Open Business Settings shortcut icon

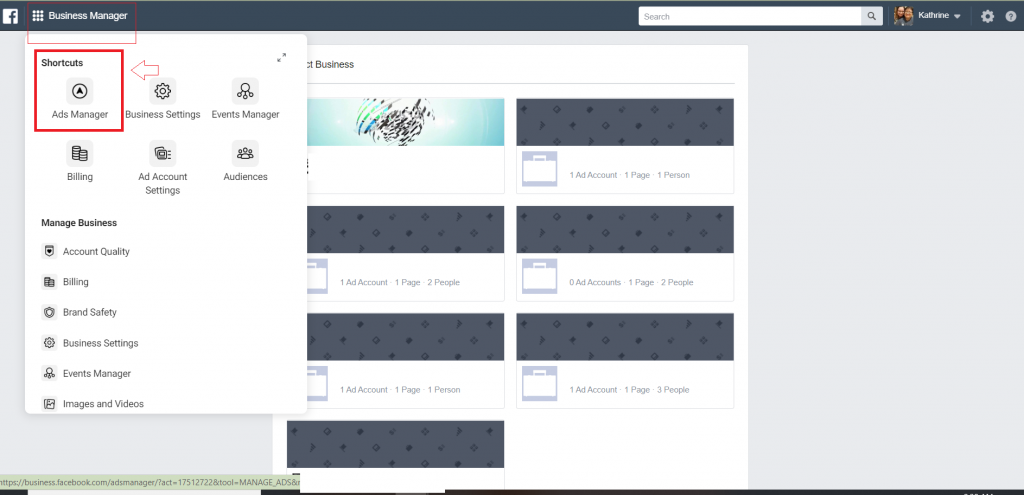[163, 91]
